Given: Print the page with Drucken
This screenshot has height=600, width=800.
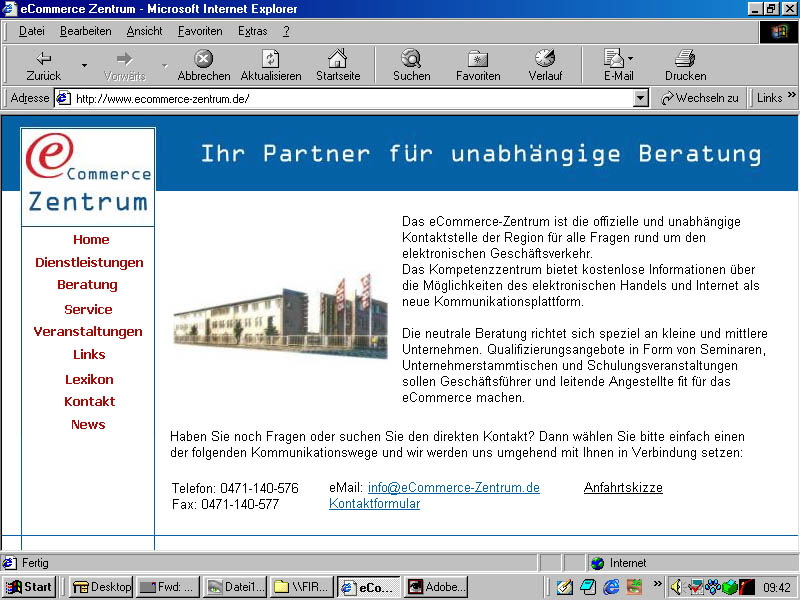Looking at the screenshot, I should (685, 65).
